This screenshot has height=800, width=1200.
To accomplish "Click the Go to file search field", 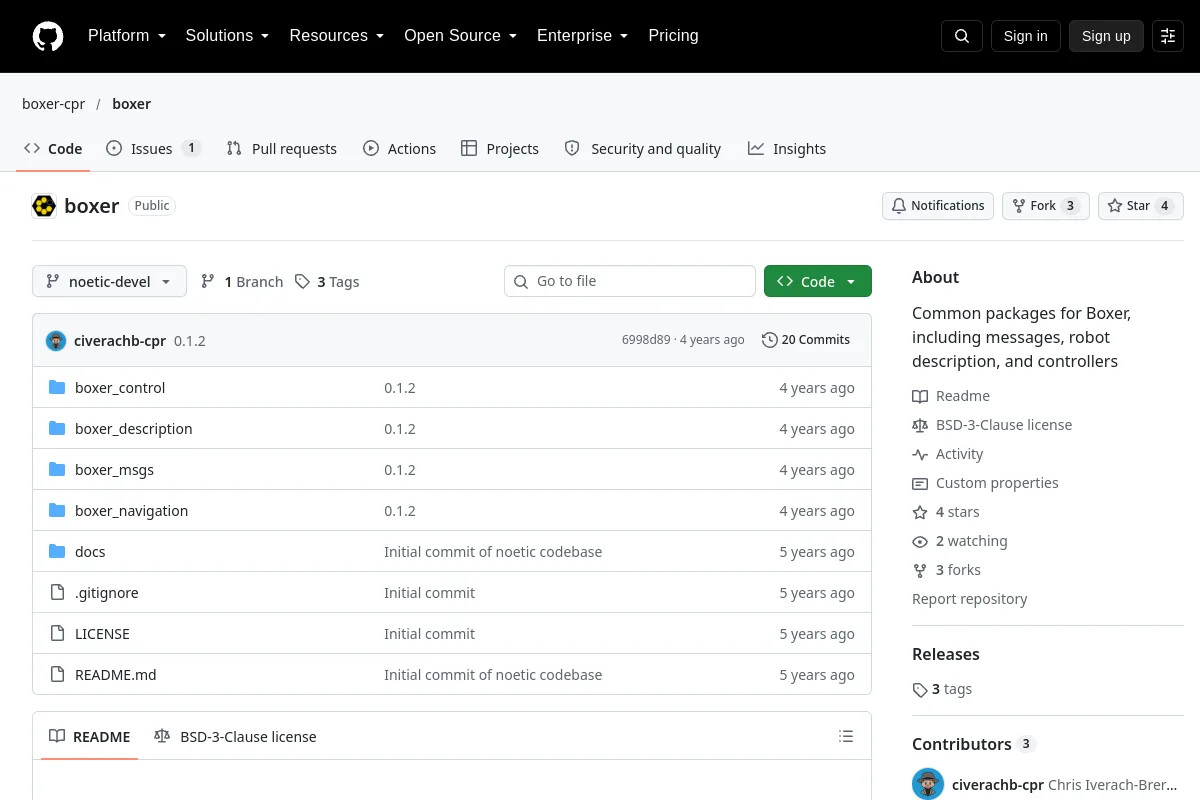I will [630, 281].
